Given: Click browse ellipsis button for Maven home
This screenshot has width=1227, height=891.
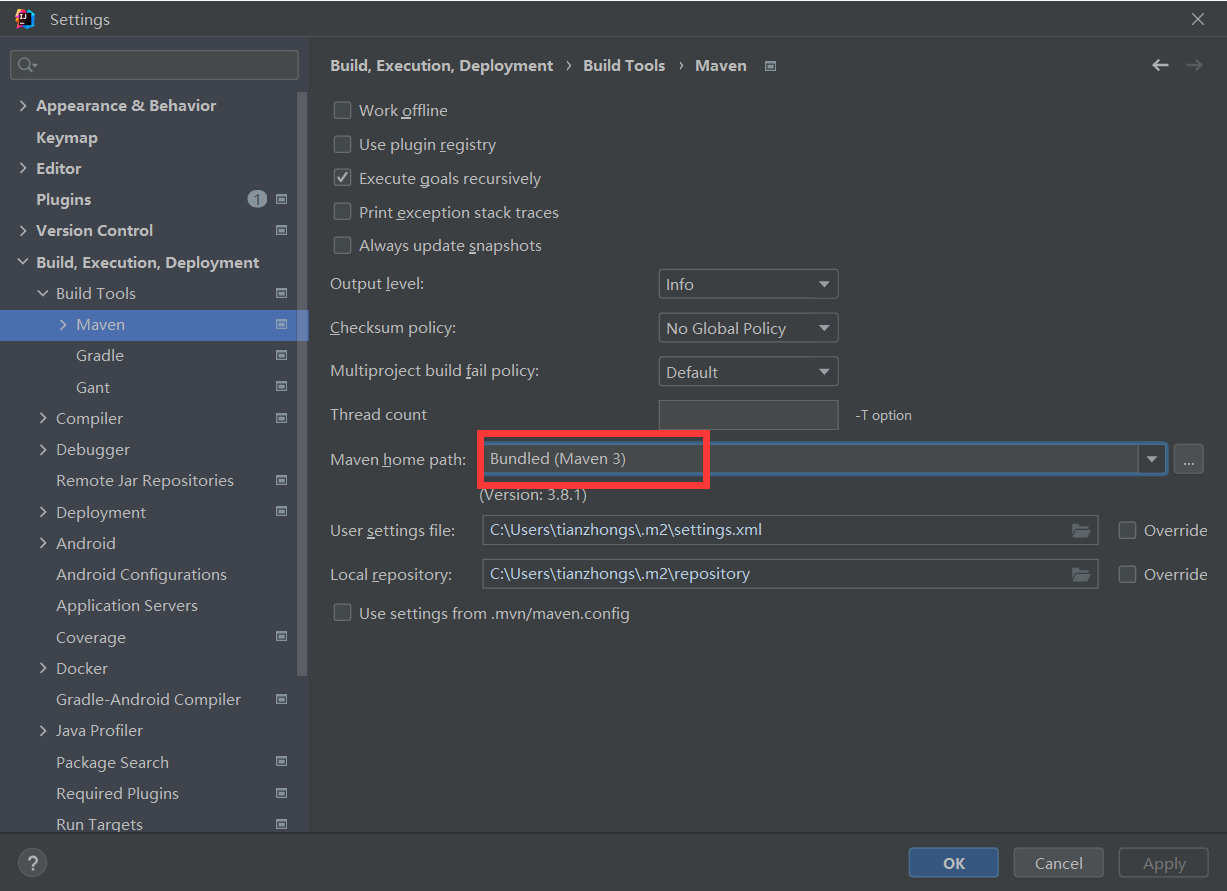Looking at the screenshot, I should 1188,459.
